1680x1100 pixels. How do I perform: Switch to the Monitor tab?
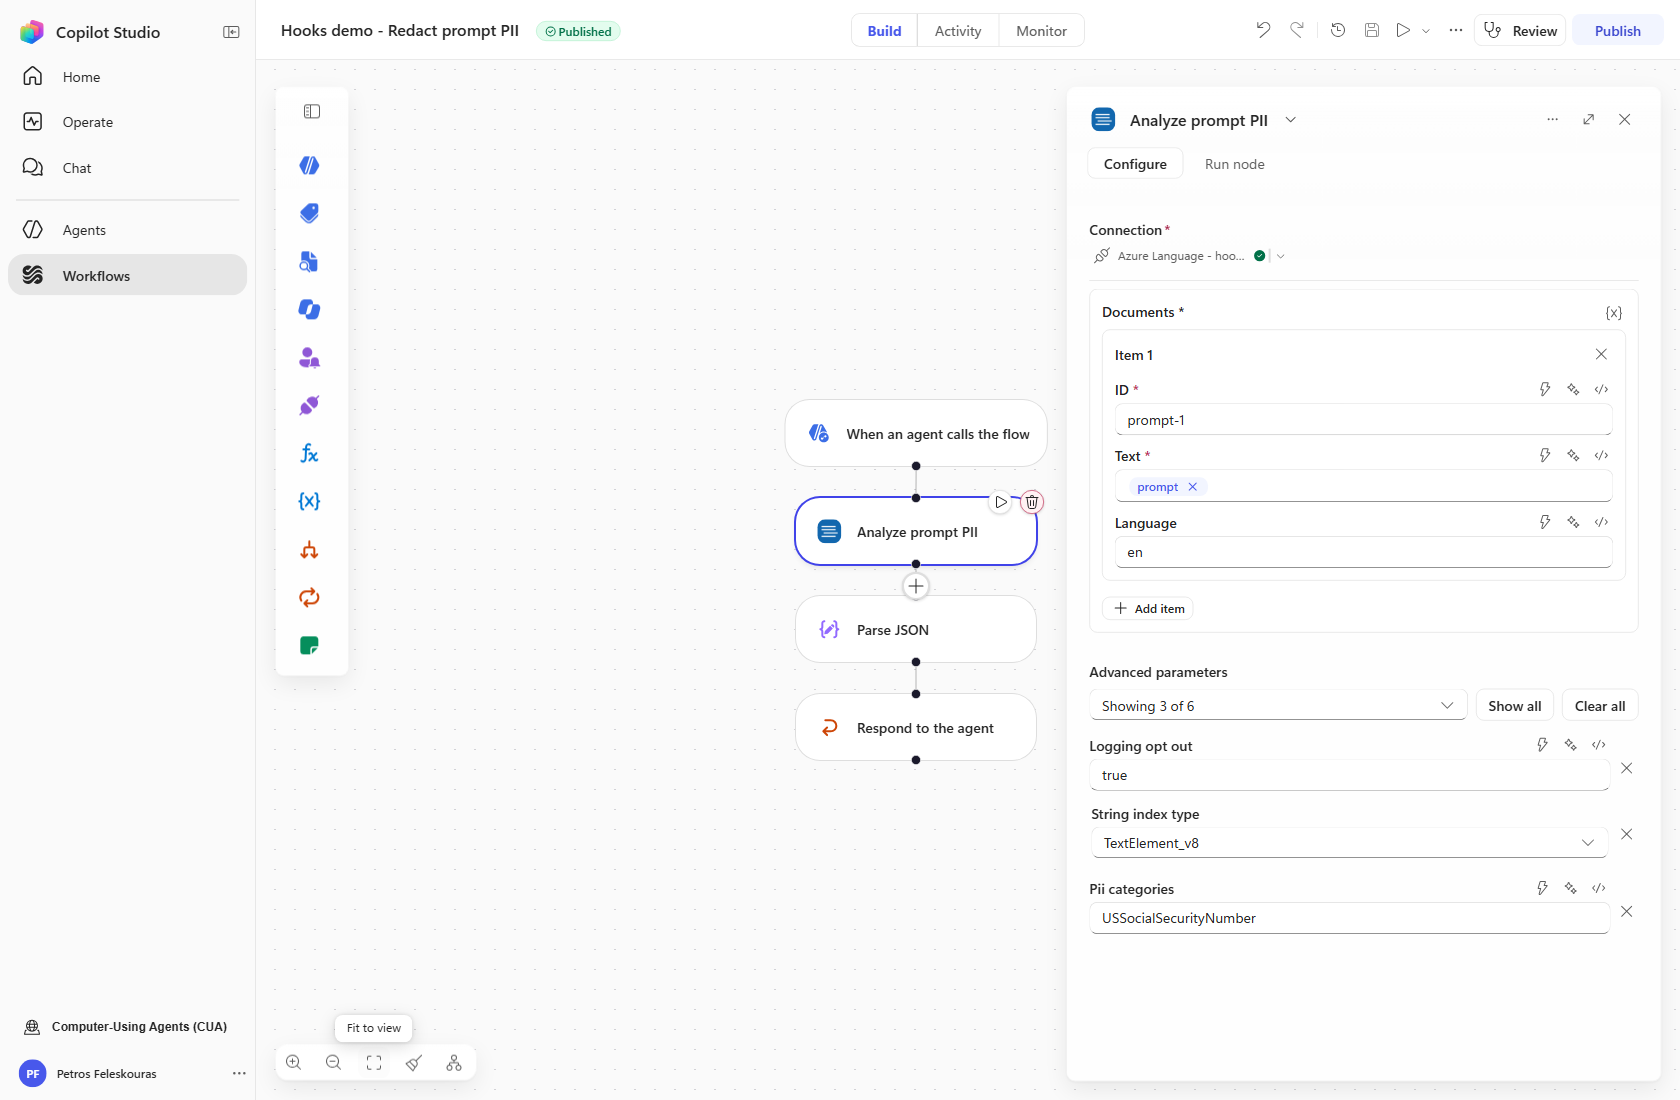[x=1041, y=31]
